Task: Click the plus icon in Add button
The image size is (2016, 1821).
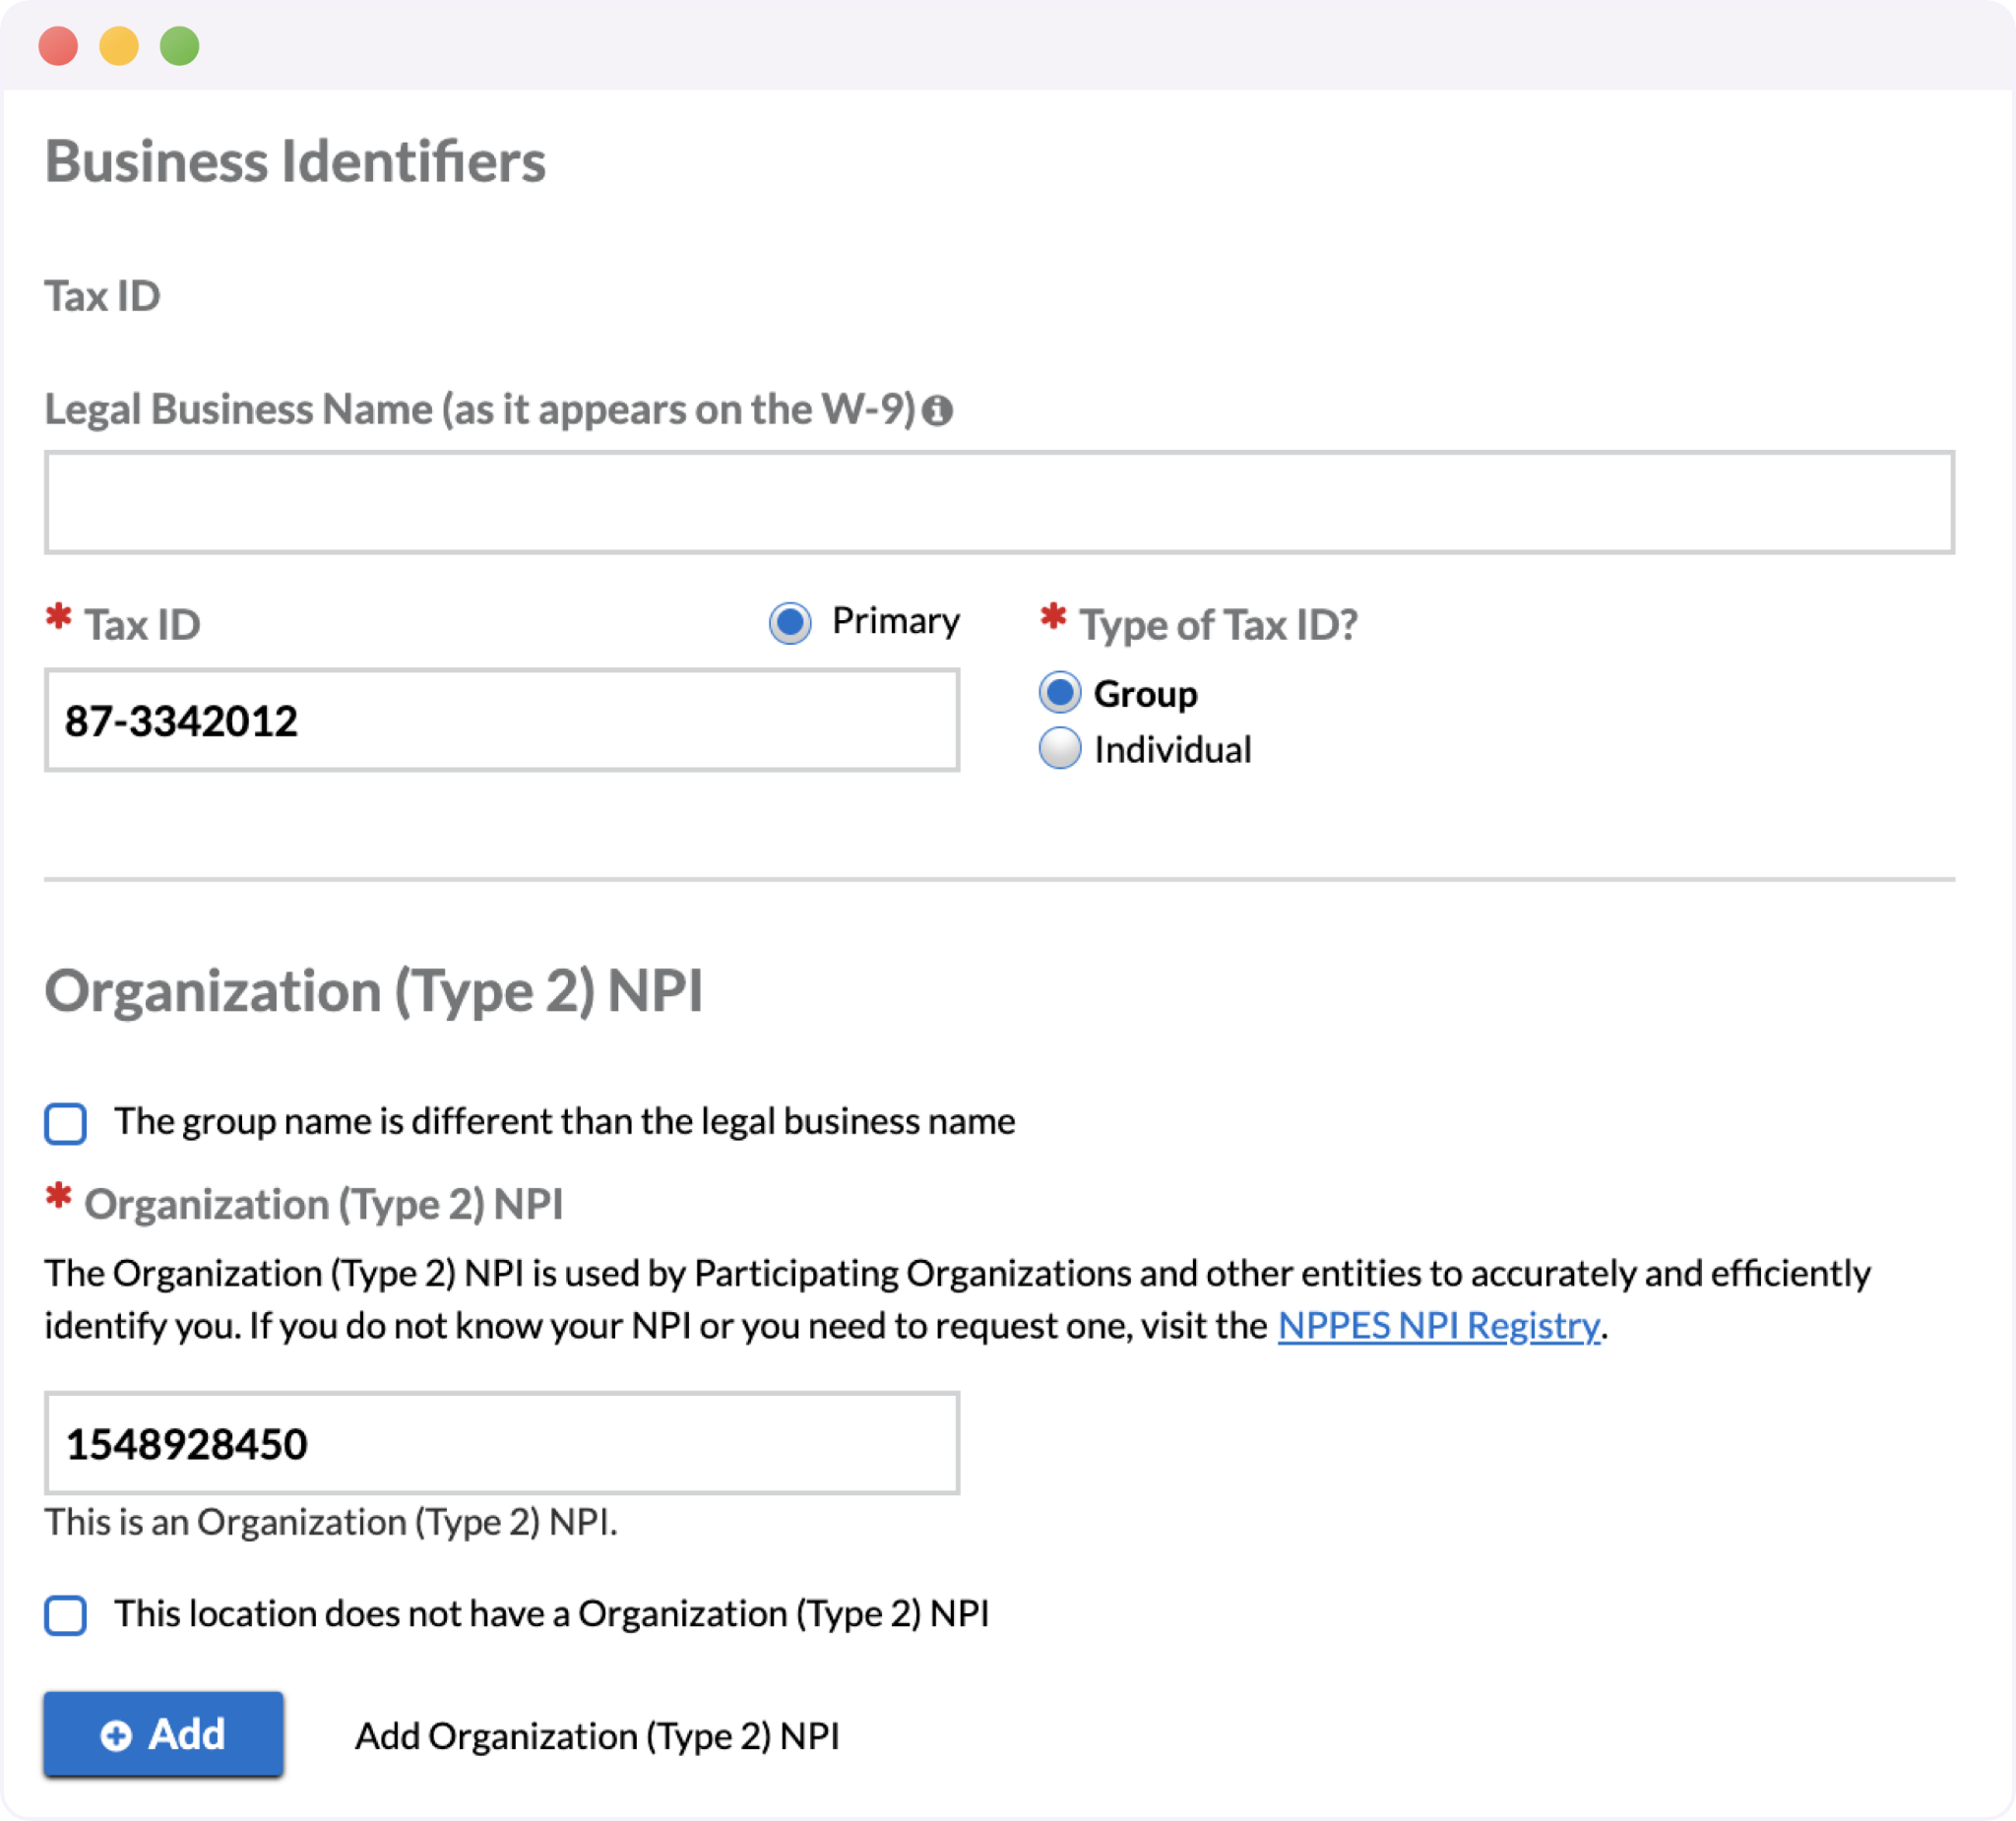Action: [116, 1735]
